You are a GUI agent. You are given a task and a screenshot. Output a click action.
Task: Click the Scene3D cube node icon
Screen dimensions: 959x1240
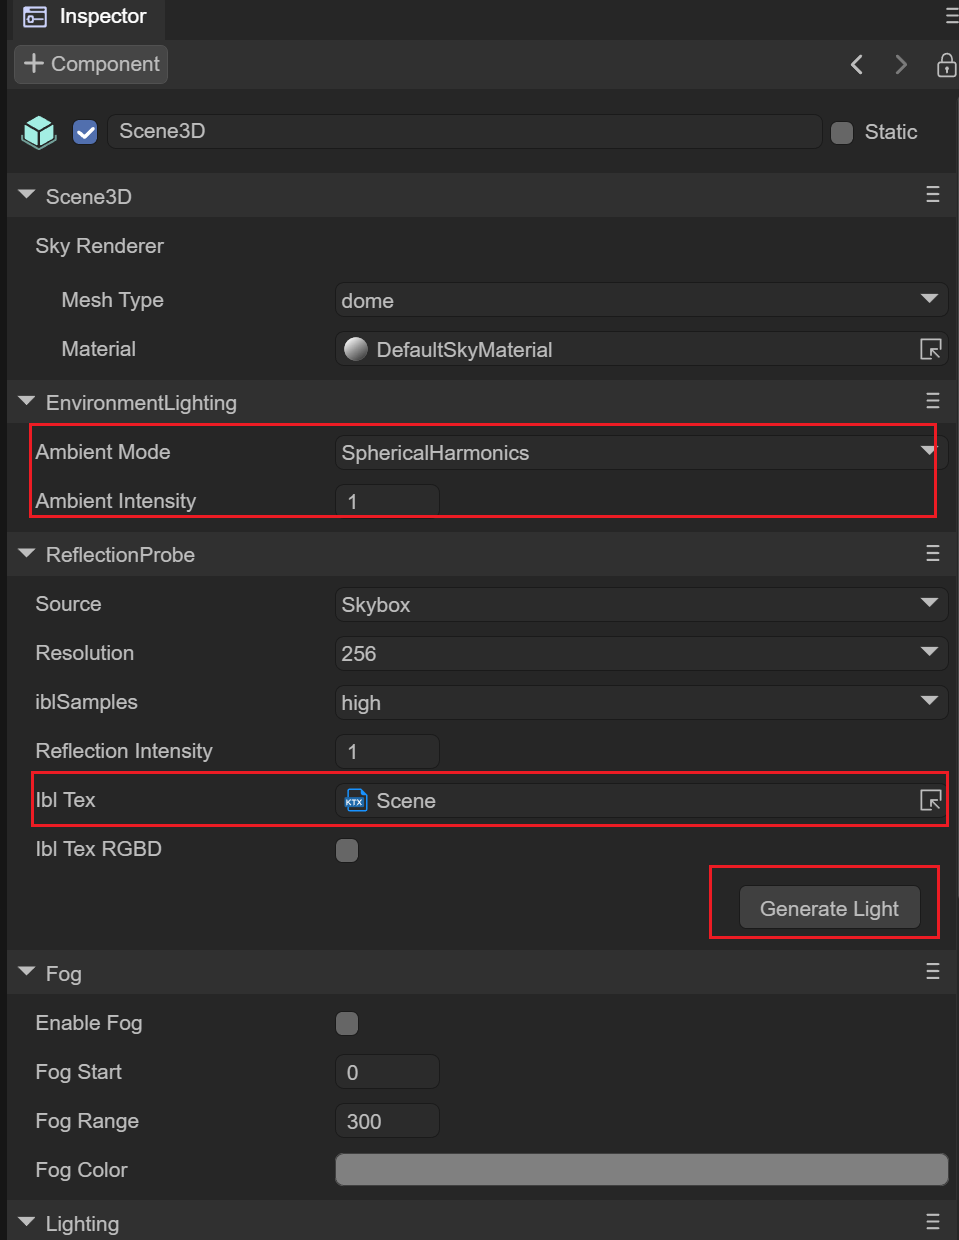tap(39, 132)
